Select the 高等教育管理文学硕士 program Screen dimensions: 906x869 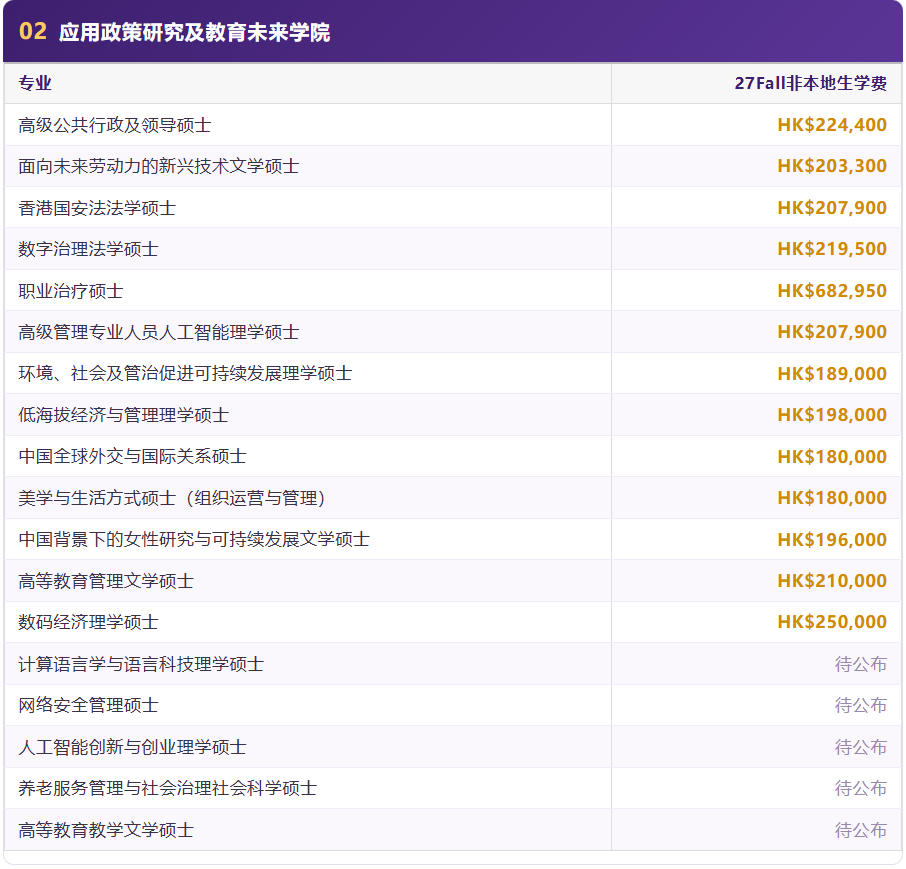[106, 581]
